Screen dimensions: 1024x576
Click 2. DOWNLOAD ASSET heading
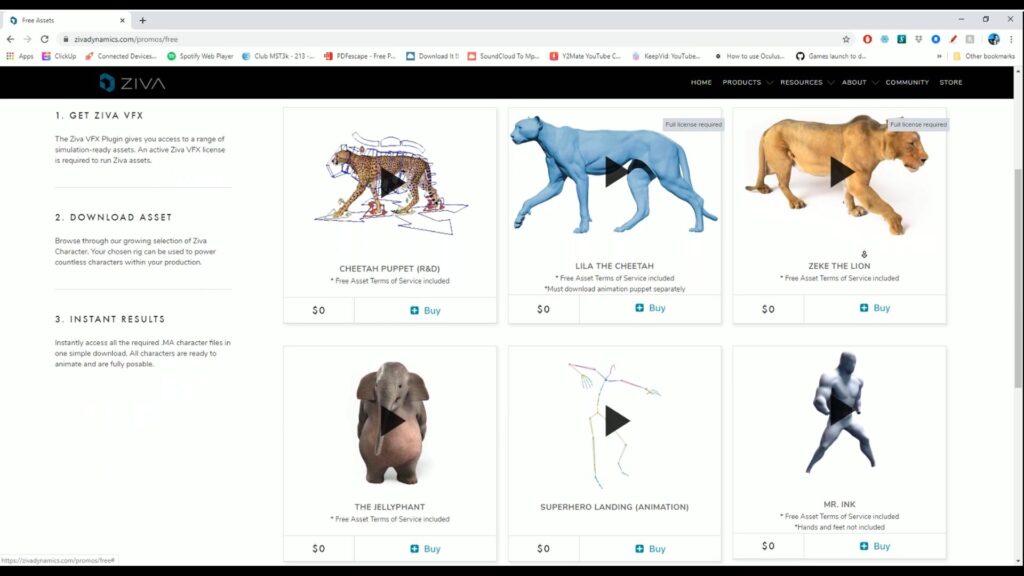(x=114, y=217)
